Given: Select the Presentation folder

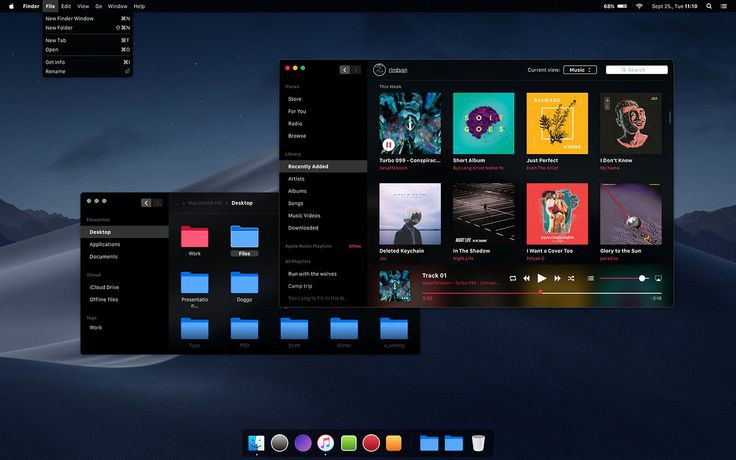Looking at the screenshot, I should coord(194,283).
